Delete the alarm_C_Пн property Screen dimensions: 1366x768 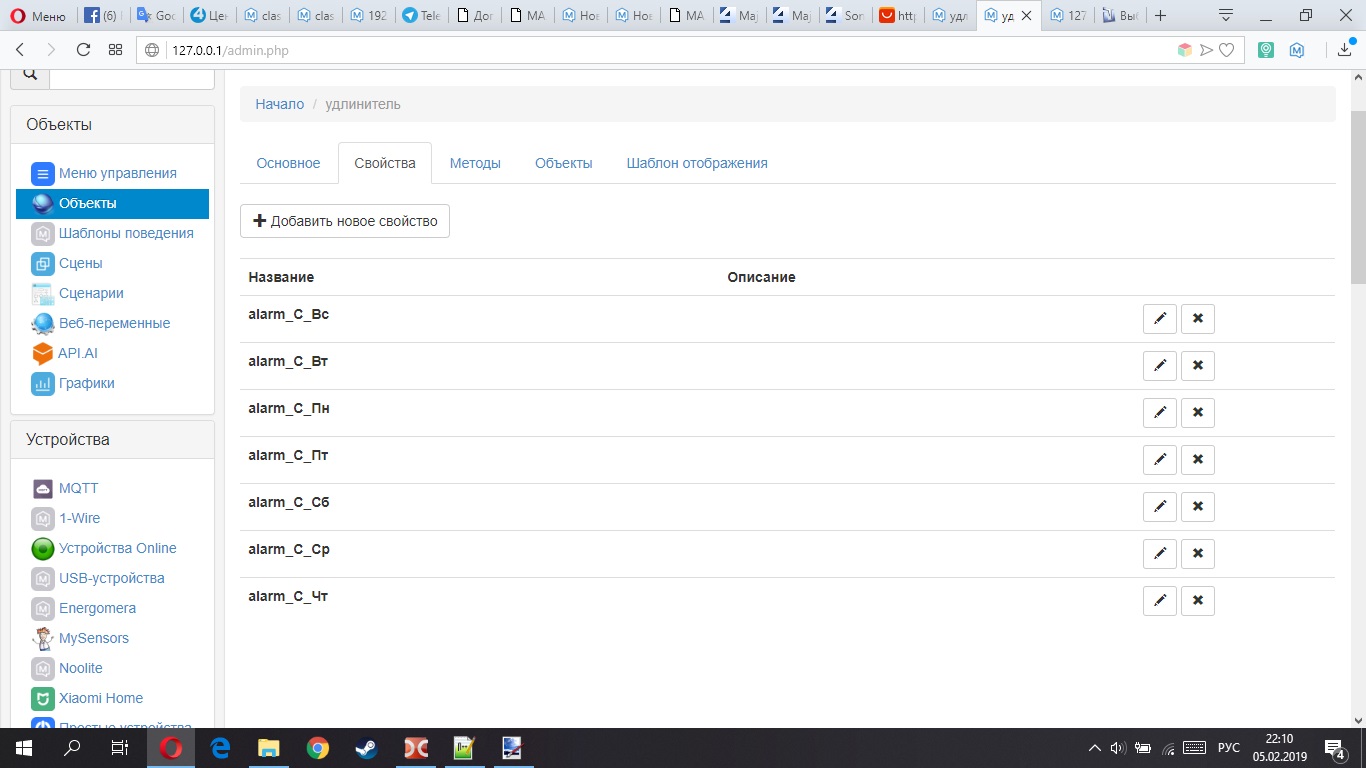click(x=1198, y=413)
